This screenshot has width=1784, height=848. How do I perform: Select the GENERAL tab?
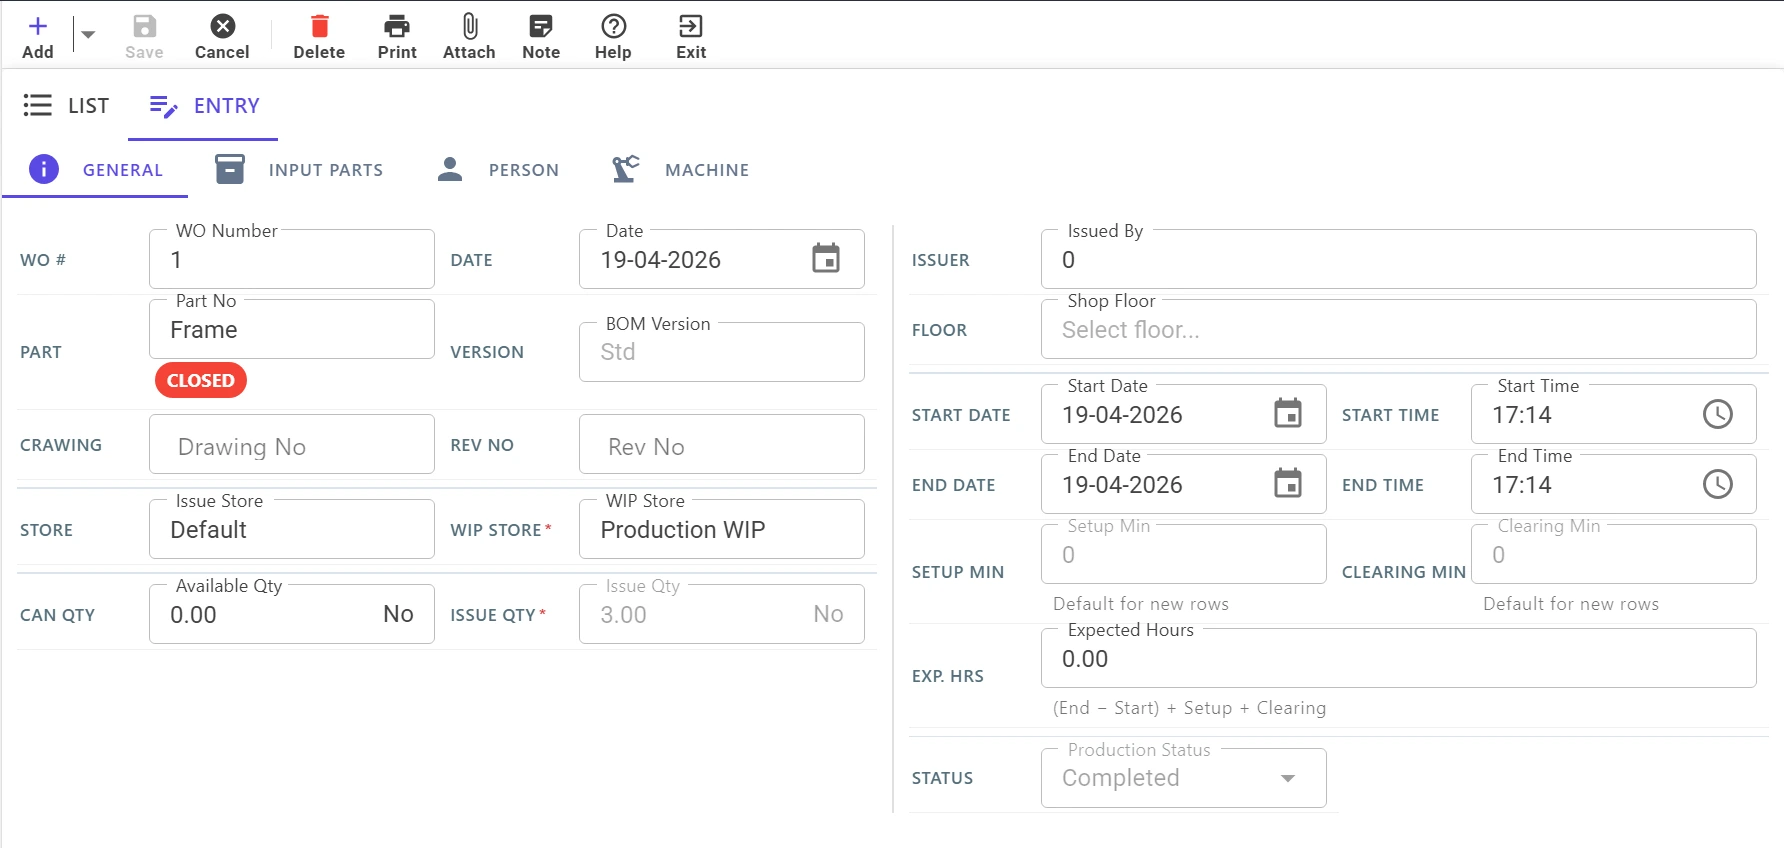click(96, 170)
